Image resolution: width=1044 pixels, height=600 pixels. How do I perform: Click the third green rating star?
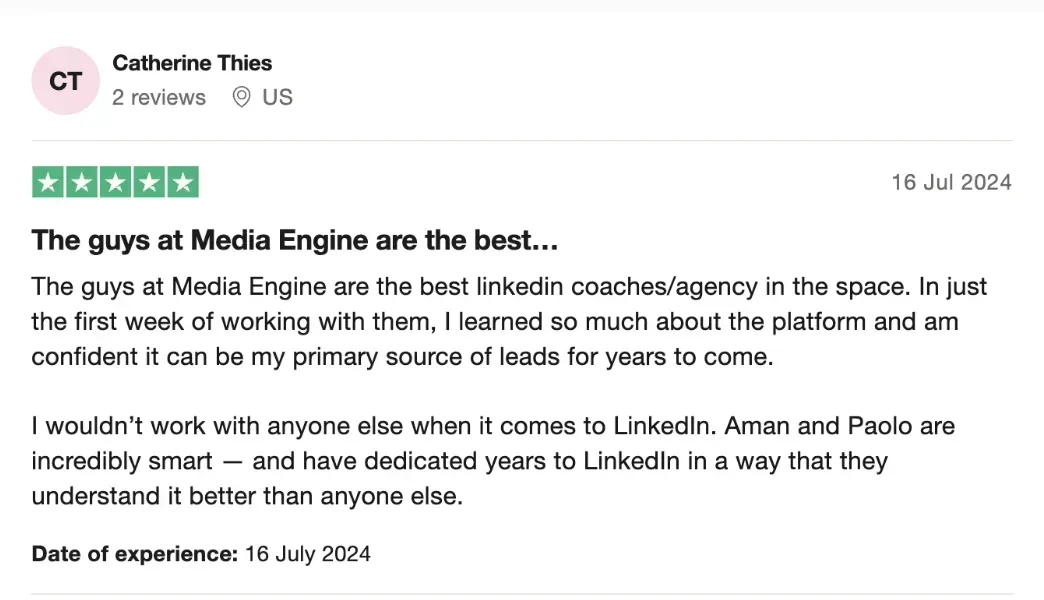pyautogui.click(x=115, y=182)
